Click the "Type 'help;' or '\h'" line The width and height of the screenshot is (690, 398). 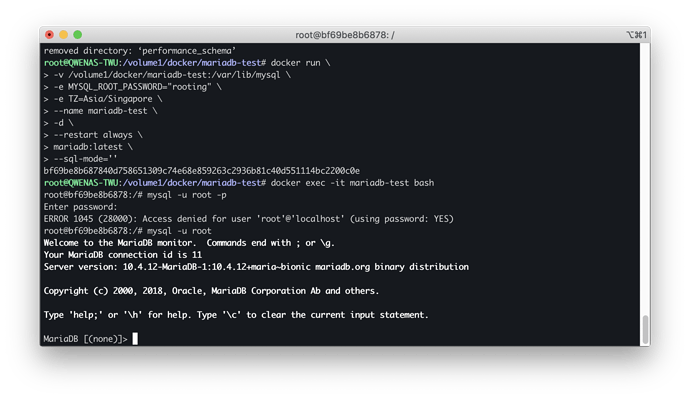236,315
